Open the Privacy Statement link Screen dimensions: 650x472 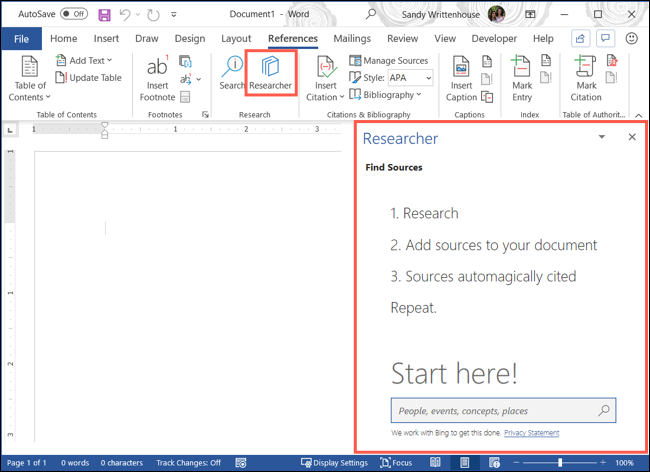[x=531, y=433]
